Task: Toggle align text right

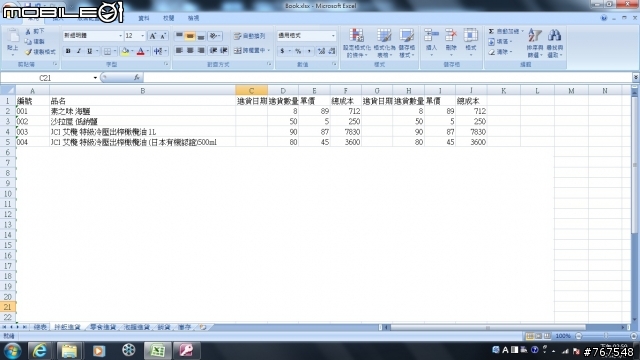Action: click(200, 50)
